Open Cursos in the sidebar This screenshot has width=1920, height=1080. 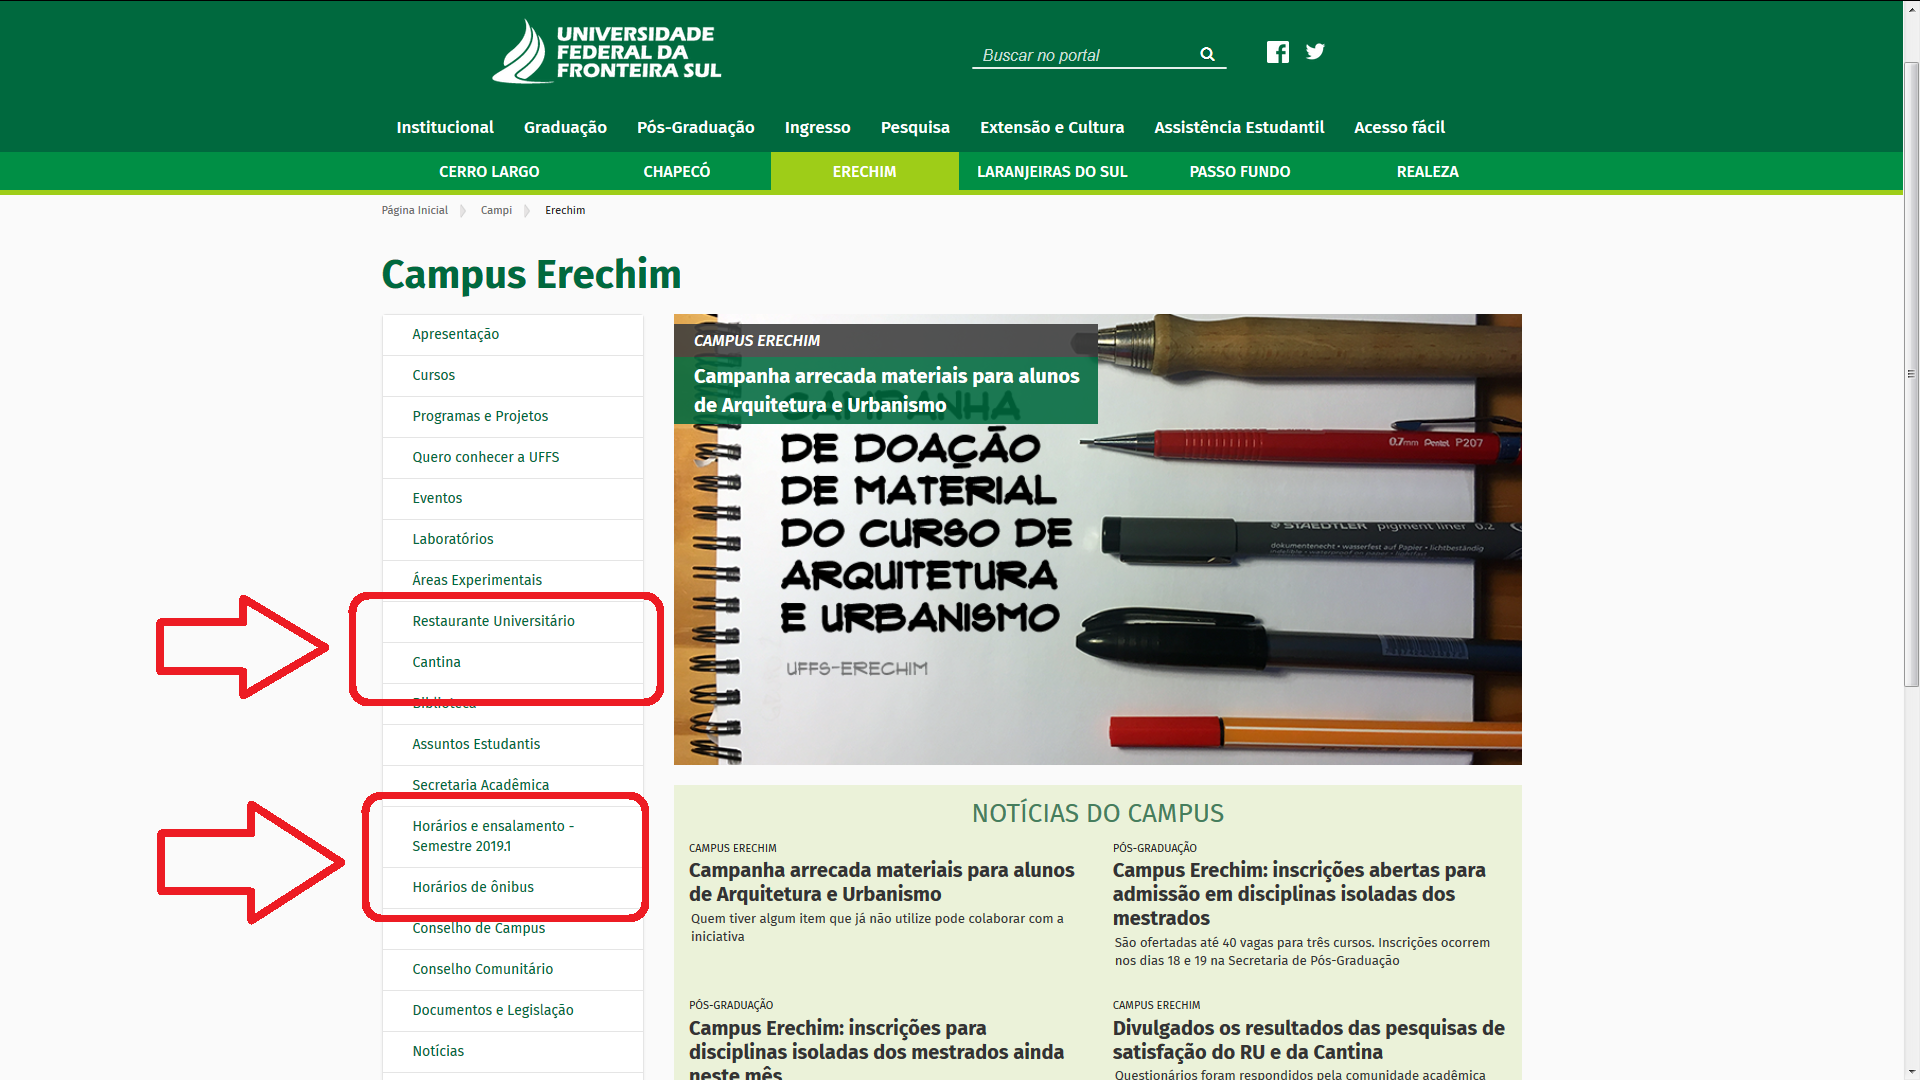pos(513,375)
